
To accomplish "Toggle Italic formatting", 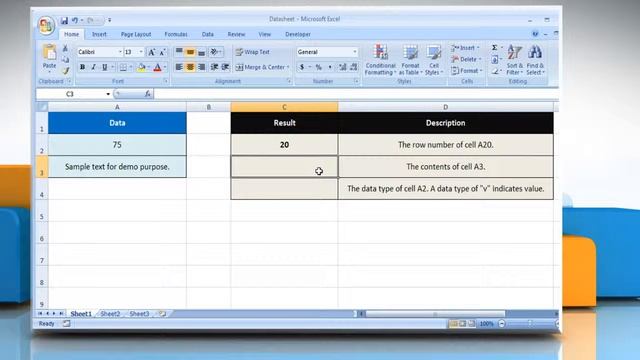I will (93, 67).
